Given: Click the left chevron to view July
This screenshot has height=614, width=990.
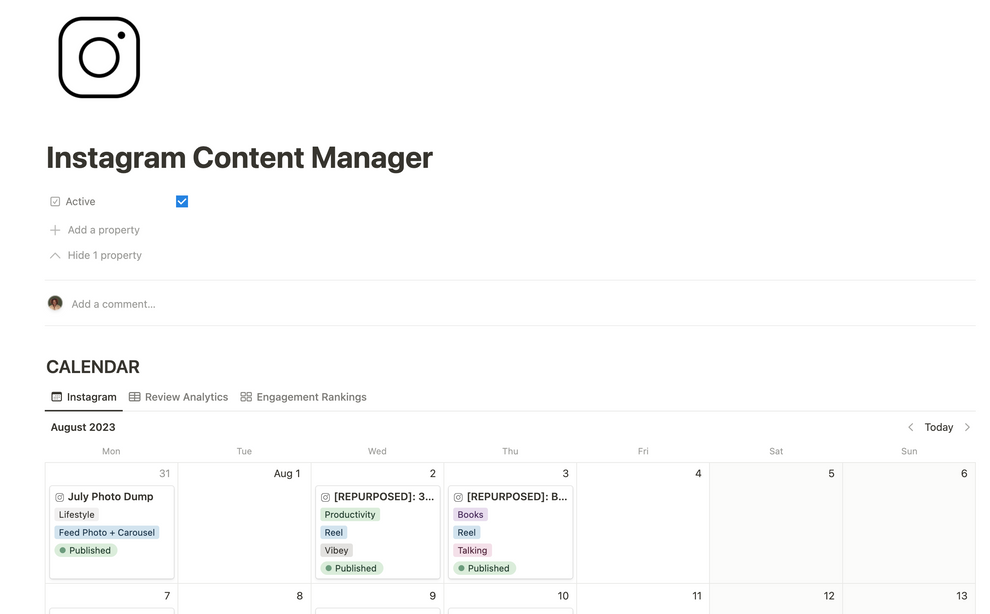Looking at the screenshot, I should tap(911, 427).
